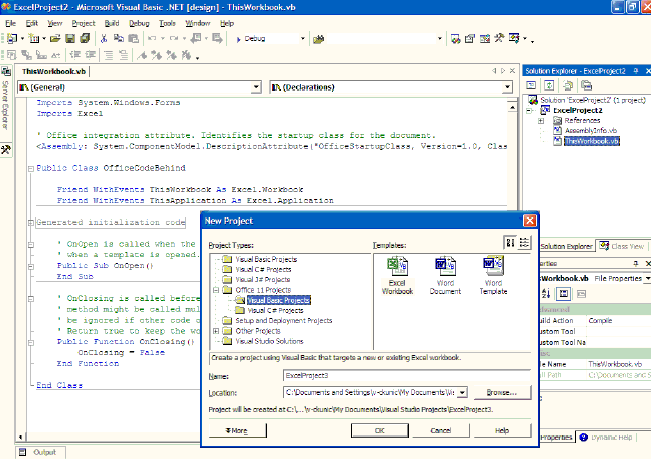Select AssemblyInfo.vb in Solution Explorer
Screen dimensions: 651x459
pos(590,131)
